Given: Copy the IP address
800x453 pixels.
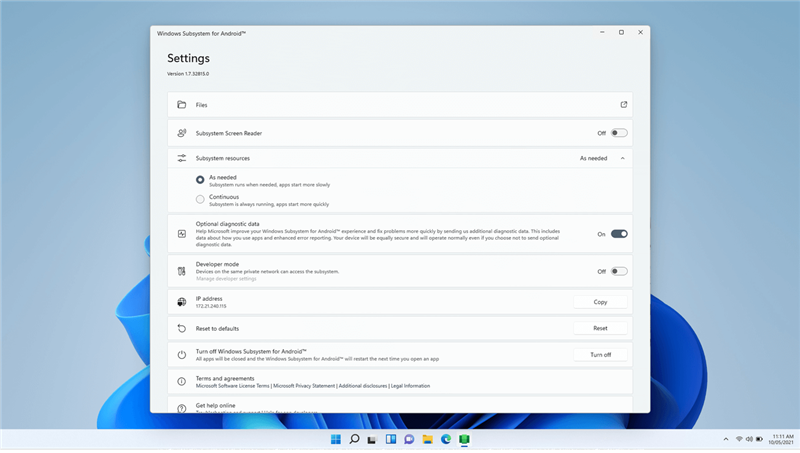Looking at the screenshot, I should pos(601,302).
